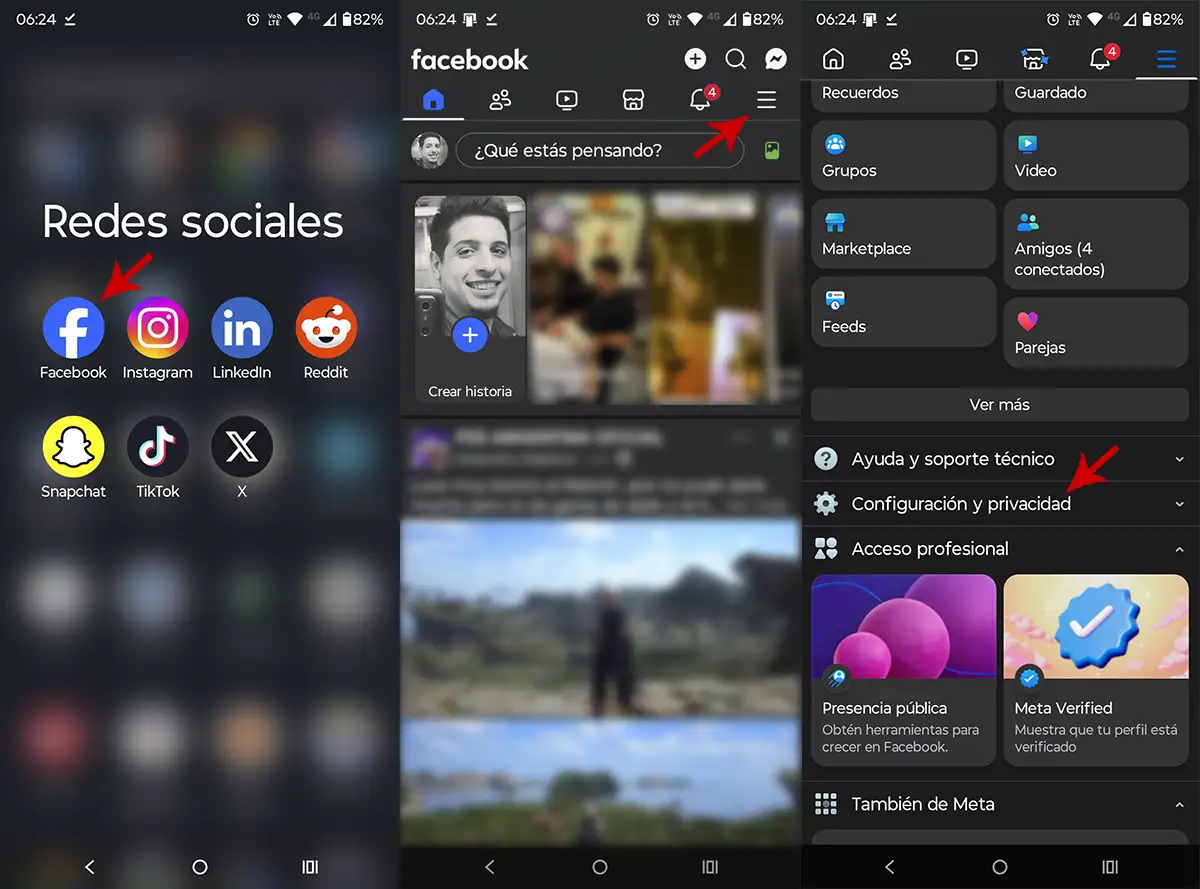
Task: Open the Grupos shortcut tile
Action: pyautogui.click(x=903, y=156)
